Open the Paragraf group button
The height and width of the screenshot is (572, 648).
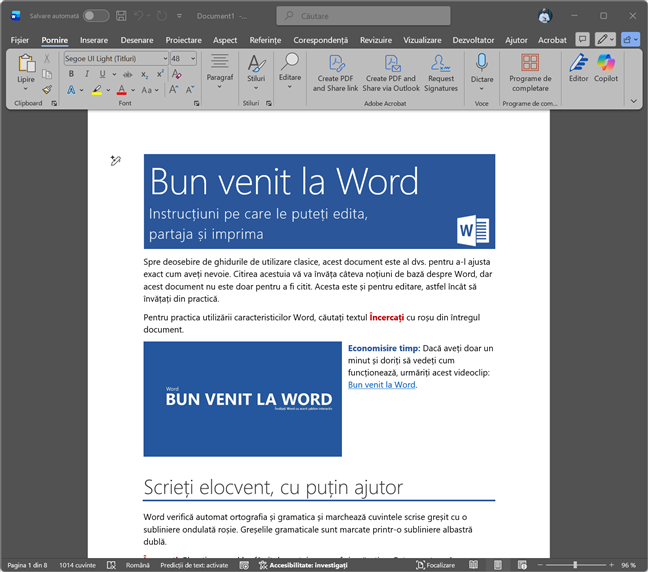[220, 71]
